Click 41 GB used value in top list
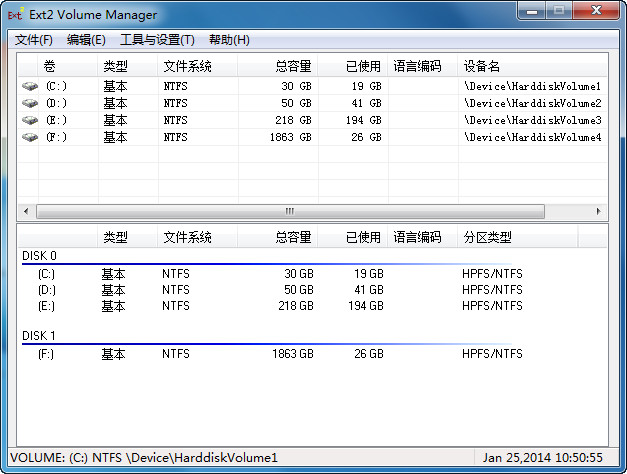Image resolution: width=627 pixels, height=474 pixels. 367,103
